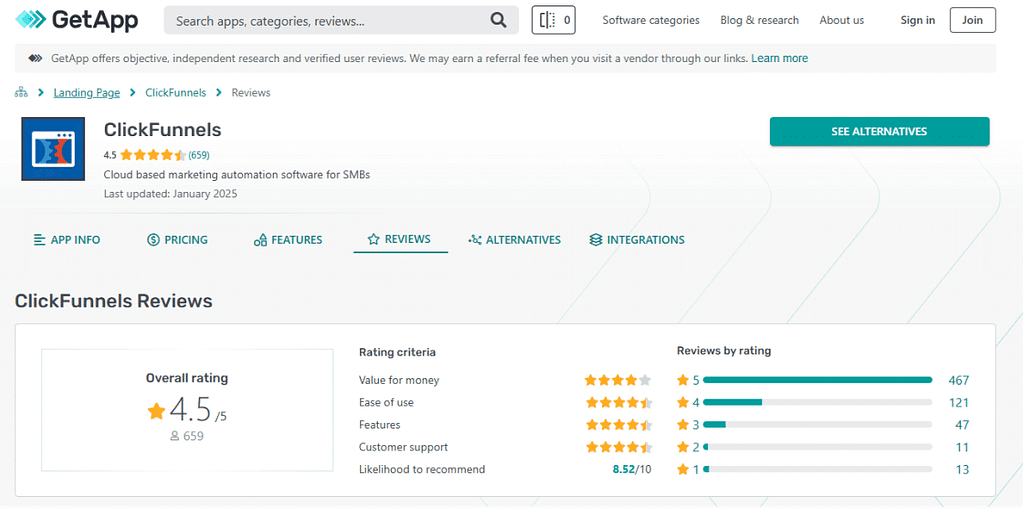Image resolution: width=1023 pixels, height=508 pixels.
Task: Select the REVIEWS tab
Action: coord(400,239)
